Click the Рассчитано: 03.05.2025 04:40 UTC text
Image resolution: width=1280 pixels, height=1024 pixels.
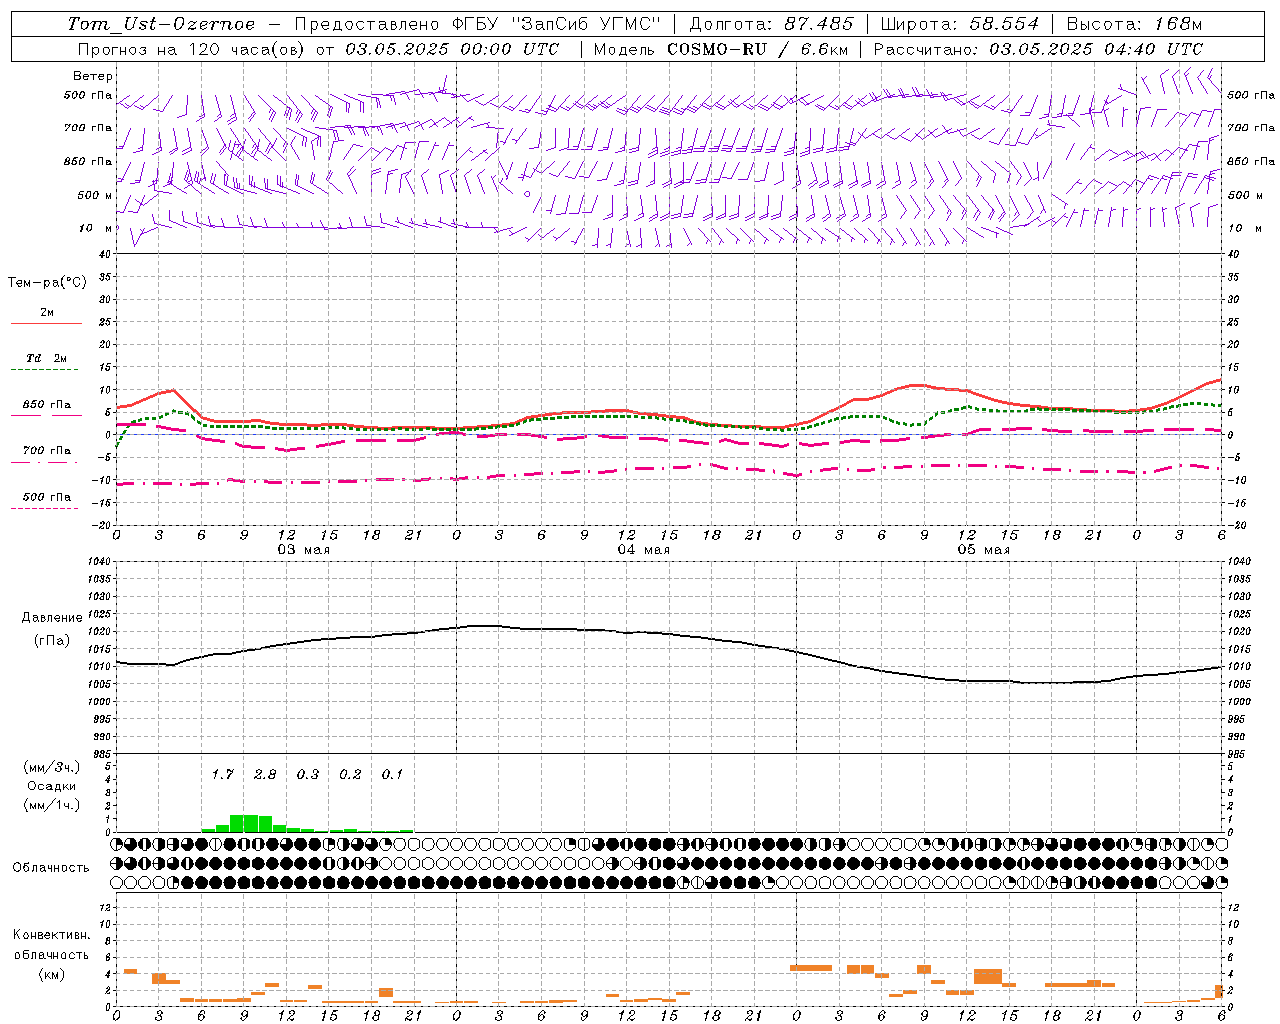pos(1038,49)
